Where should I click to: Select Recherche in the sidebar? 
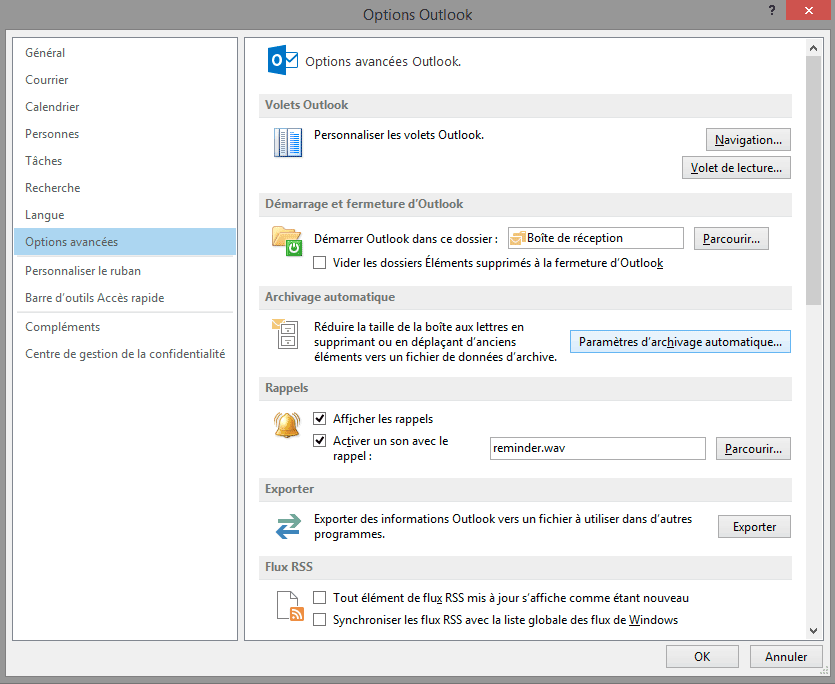pos(125,188)
